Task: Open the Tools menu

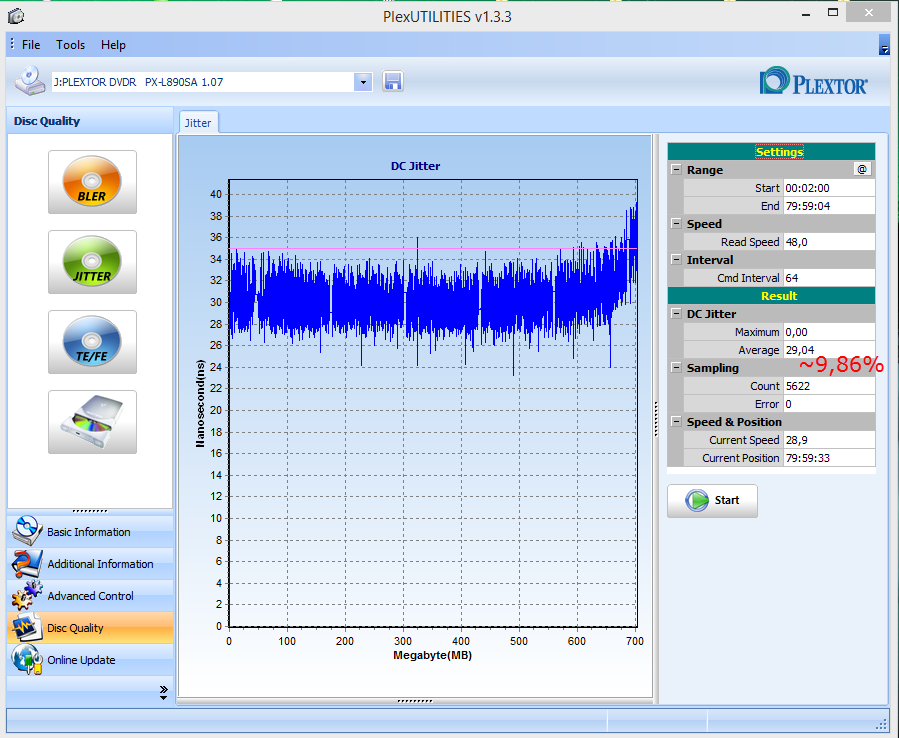Action: pos(71,45)
